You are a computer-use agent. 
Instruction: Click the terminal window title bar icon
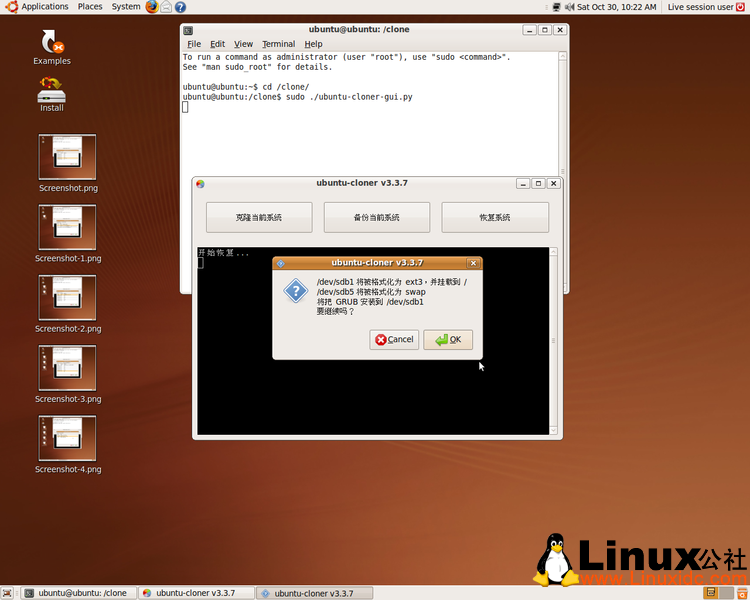188,30
